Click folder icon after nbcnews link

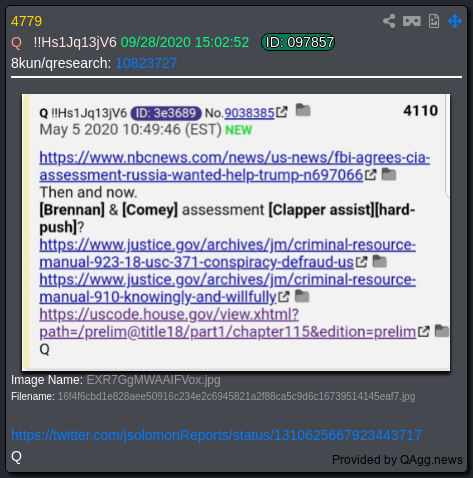click(389, 174)
